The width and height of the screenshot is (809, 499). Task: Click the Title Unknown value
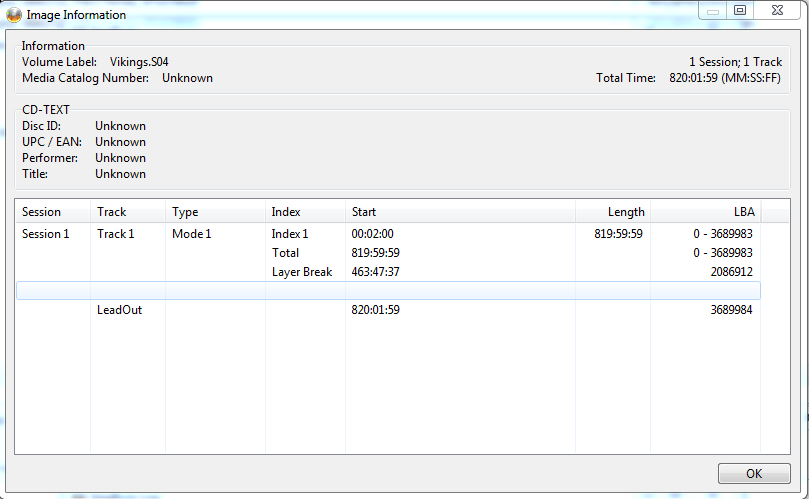point(120,174)
